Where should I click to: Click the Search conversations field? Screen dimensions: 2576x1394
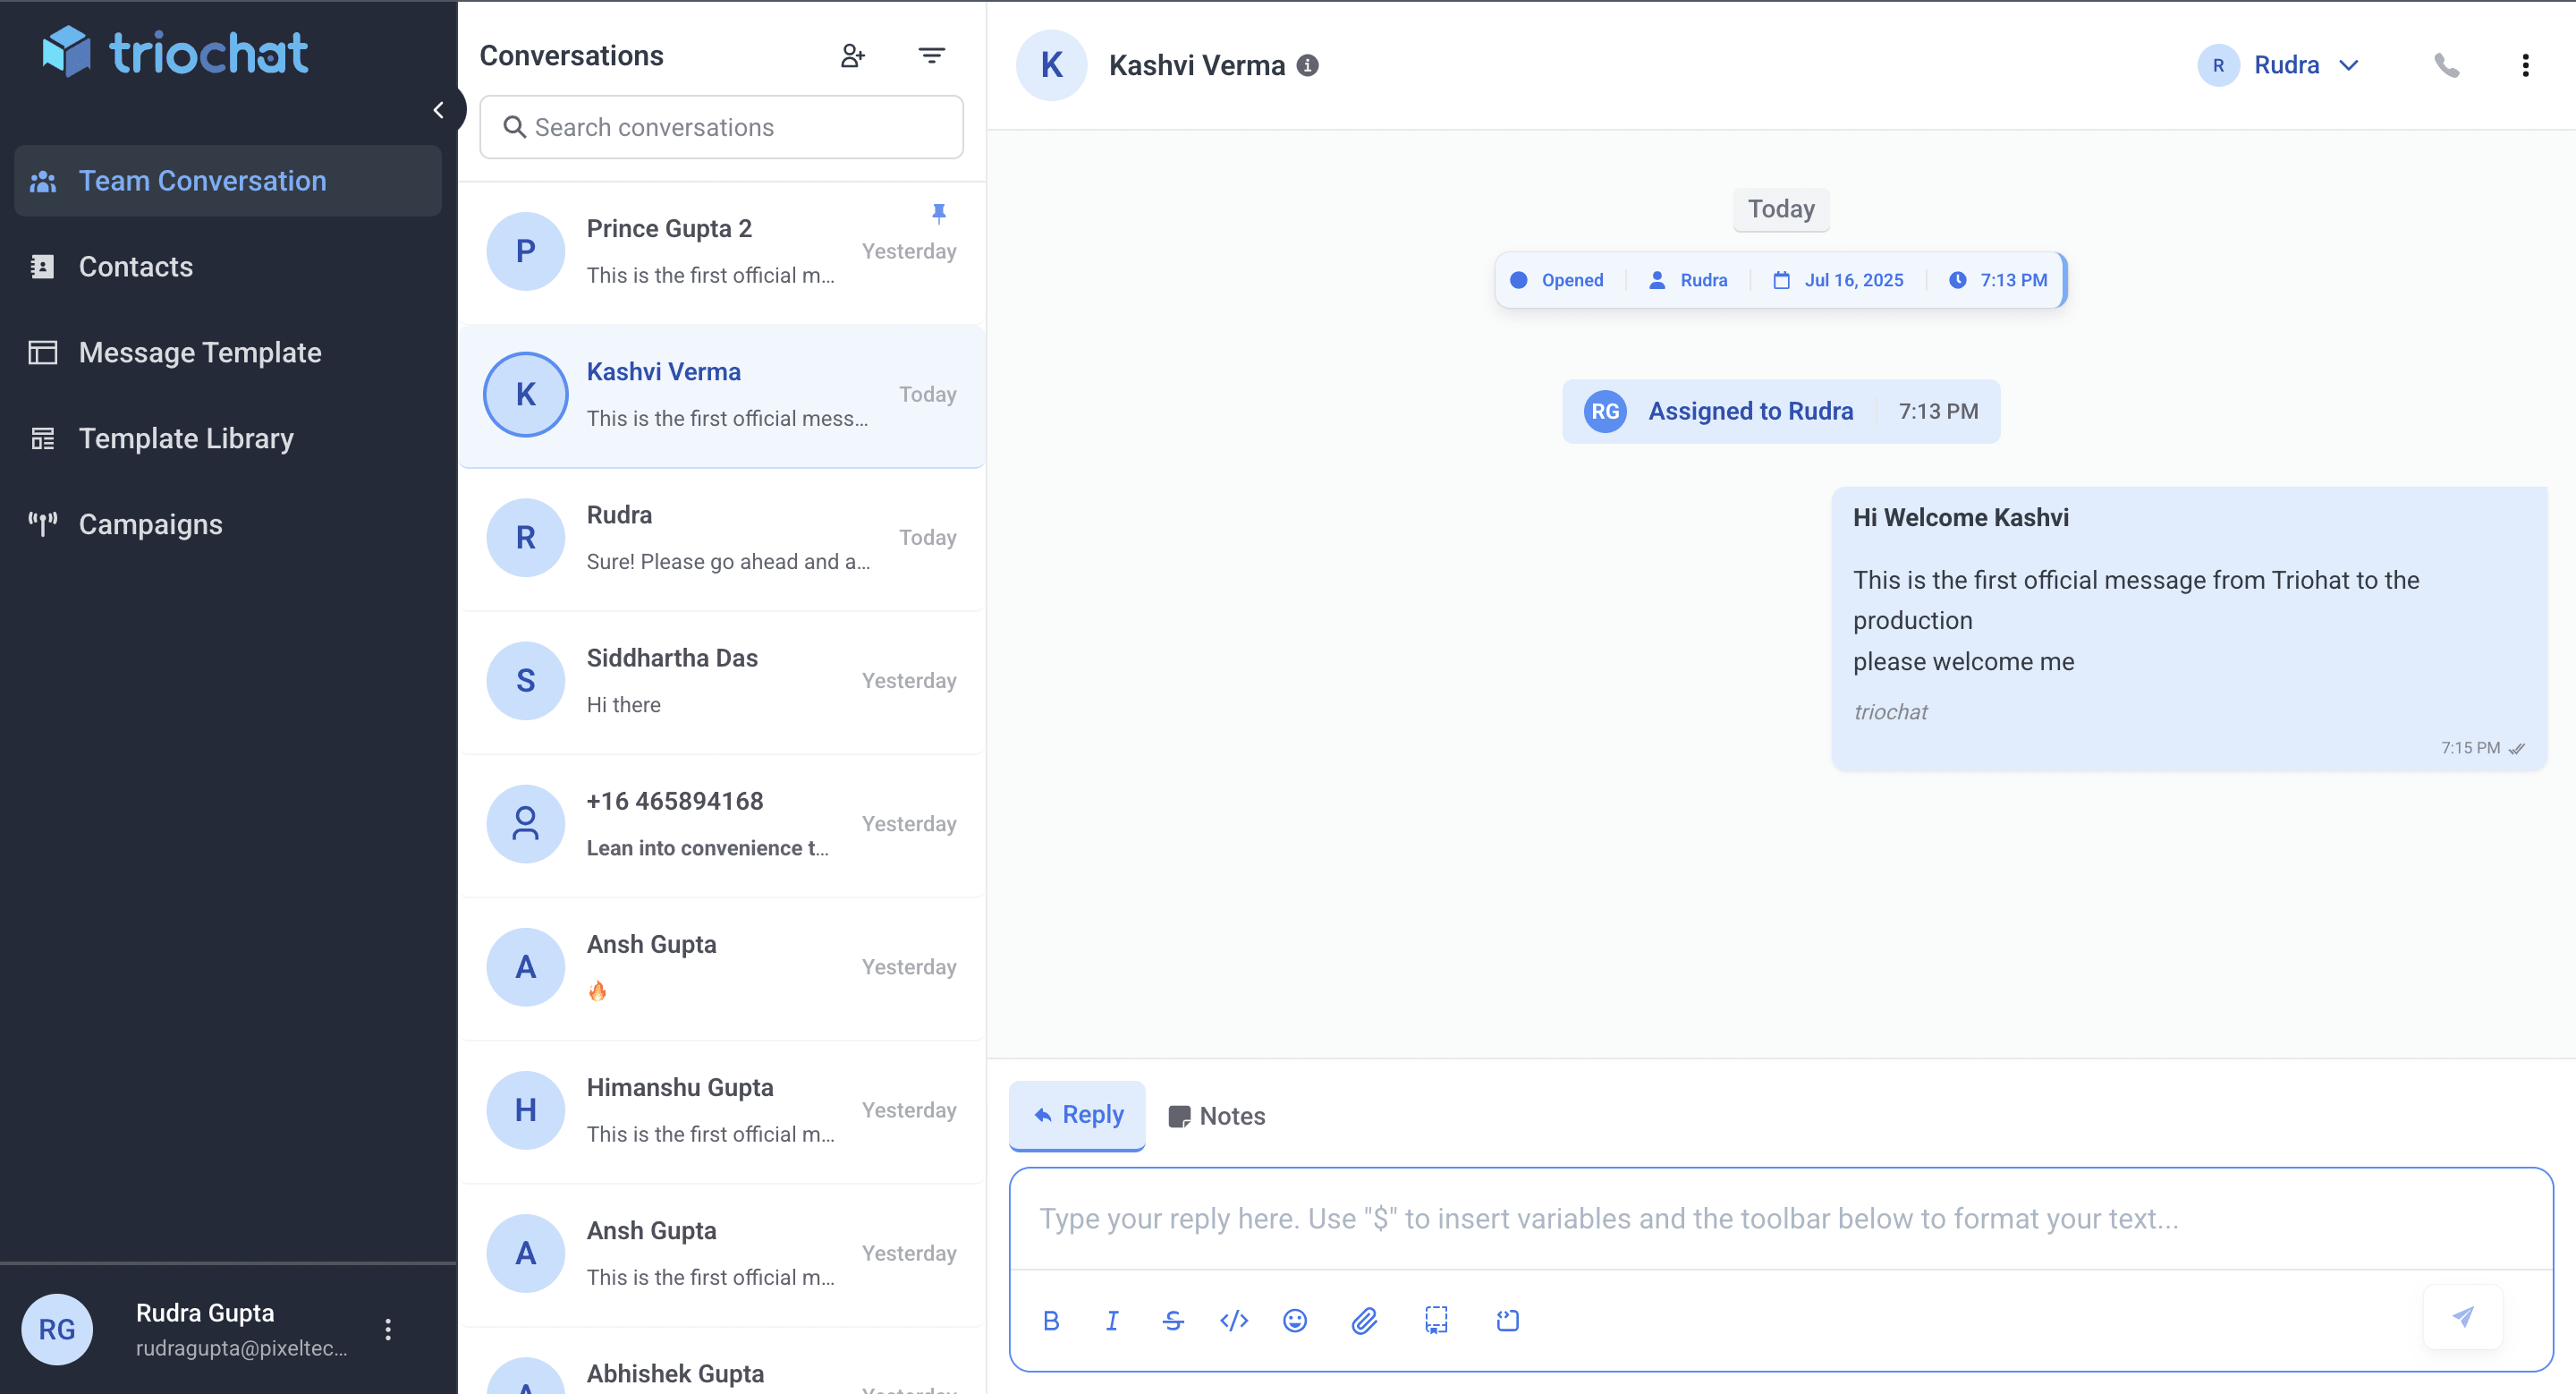722,127
